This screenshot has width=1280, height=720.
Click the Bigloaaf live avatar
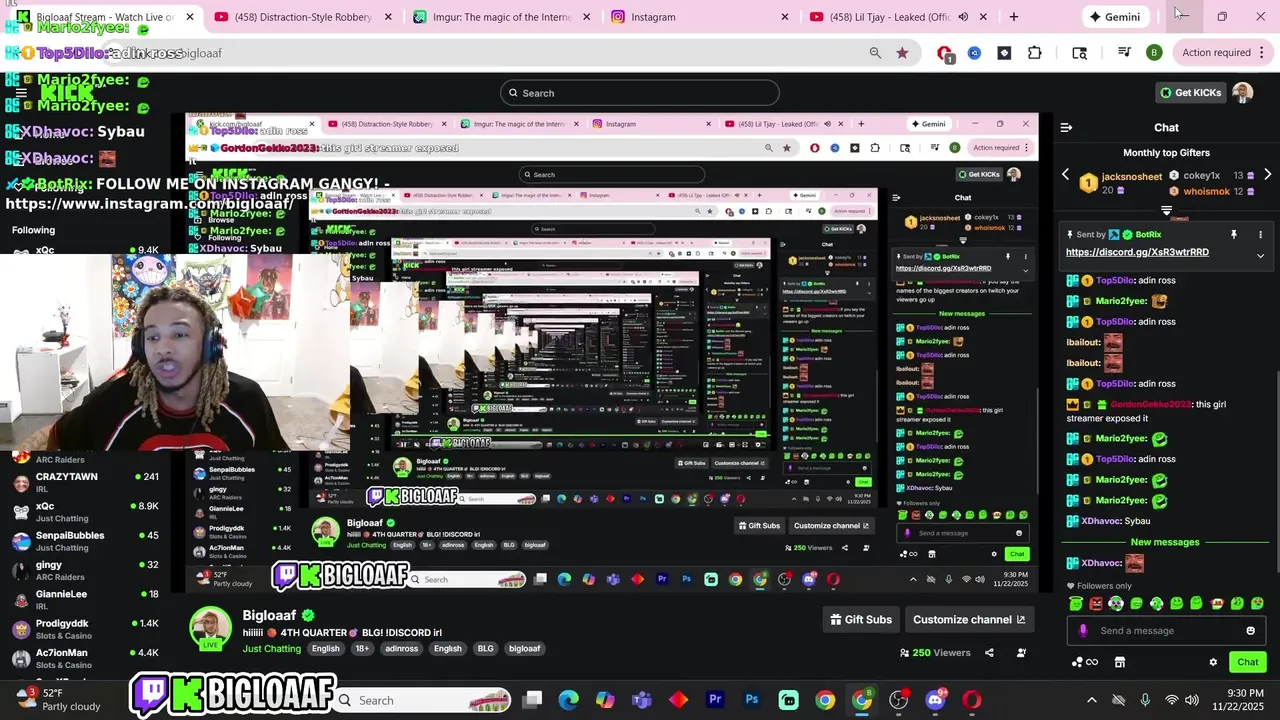211,629
